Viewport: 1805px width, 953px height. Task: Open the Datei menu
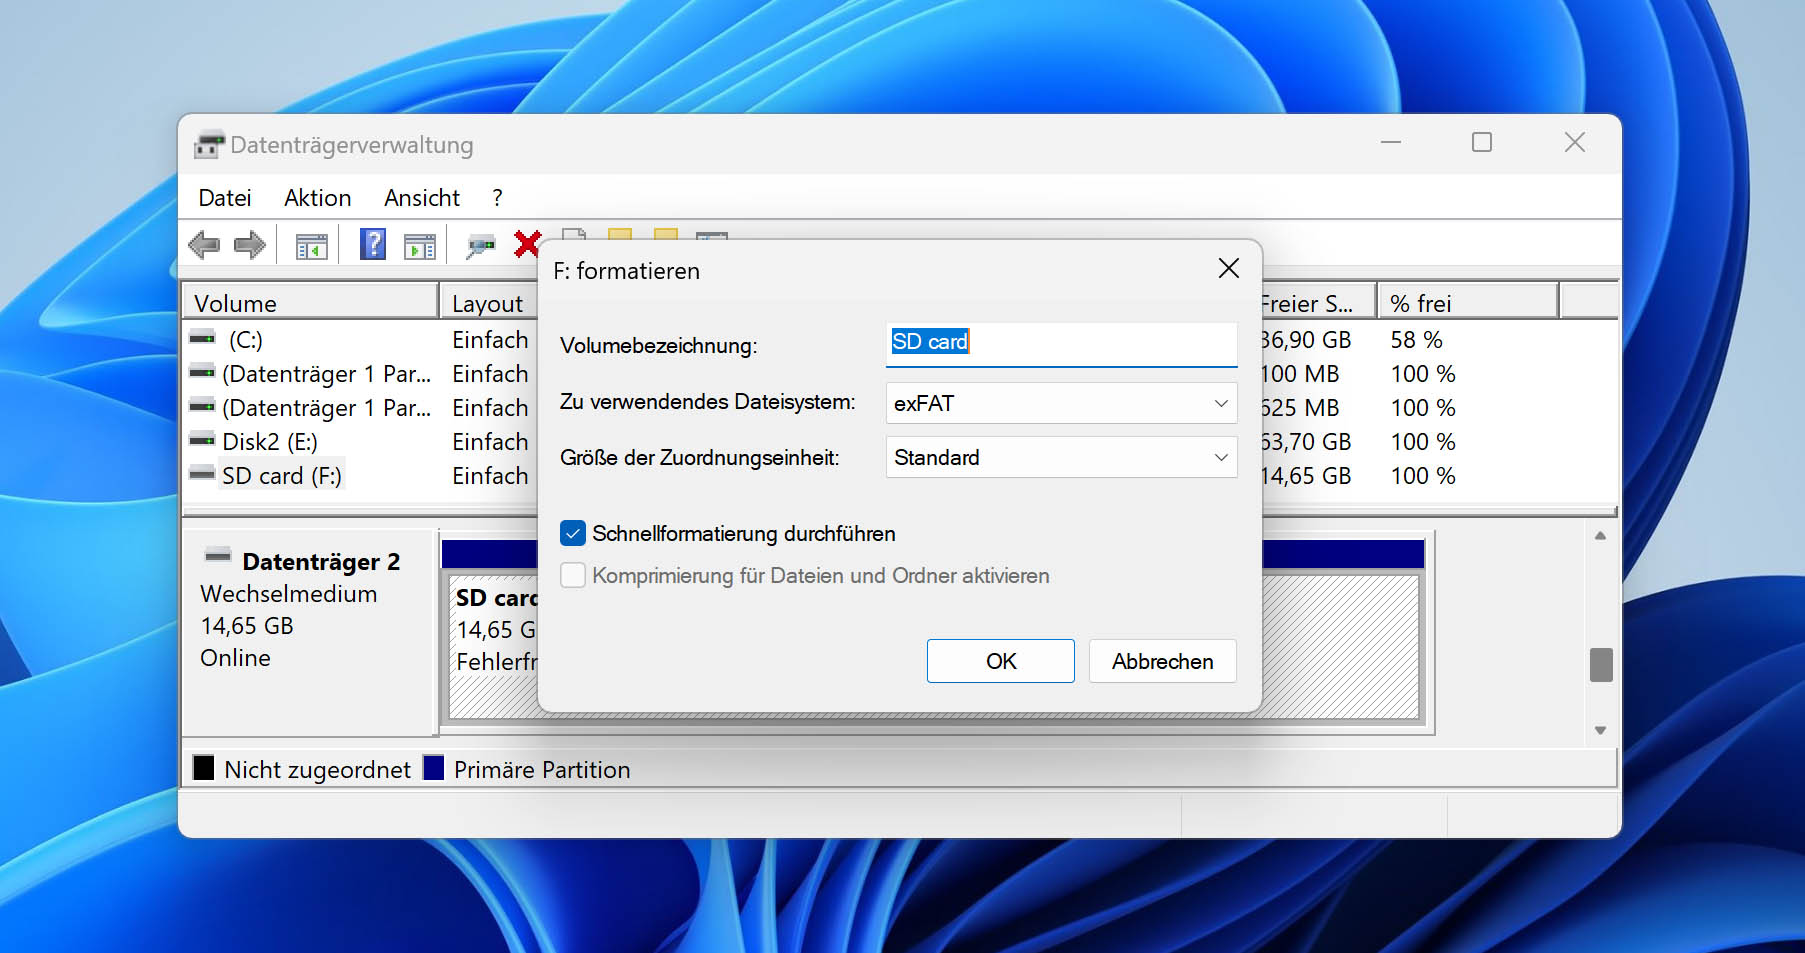pos(225,198)
